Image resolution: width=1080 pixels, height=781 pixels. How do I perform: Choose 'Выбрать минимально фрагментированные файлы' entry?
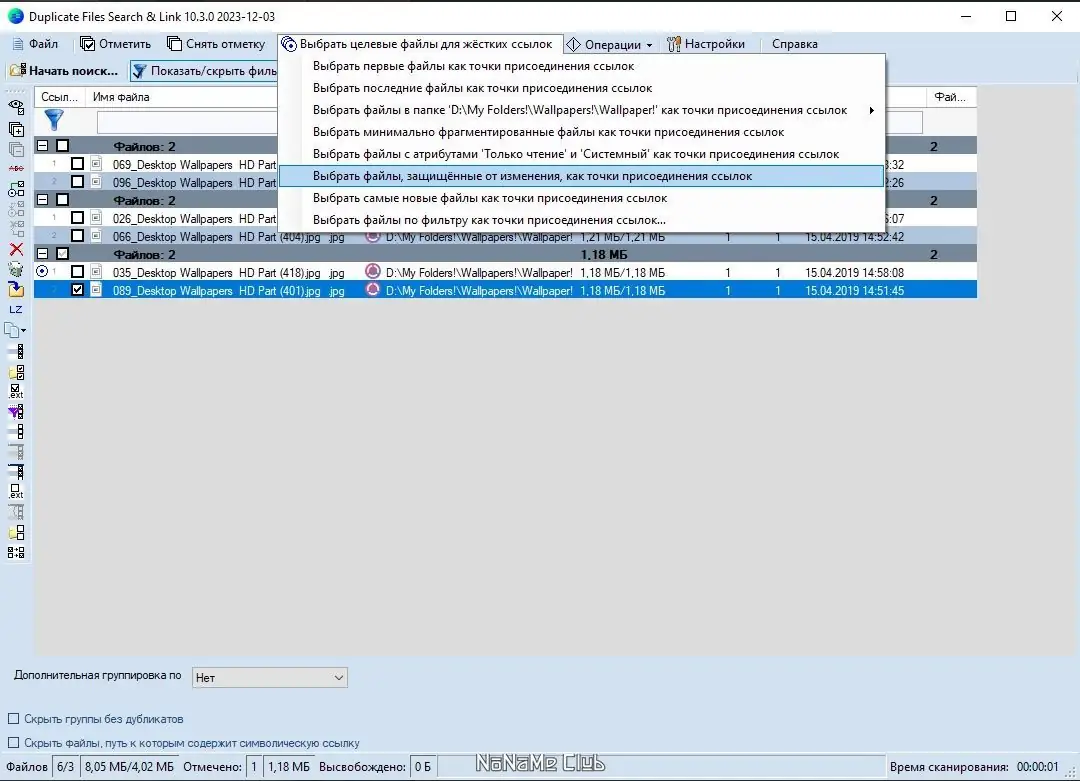(x=581, y=132)
